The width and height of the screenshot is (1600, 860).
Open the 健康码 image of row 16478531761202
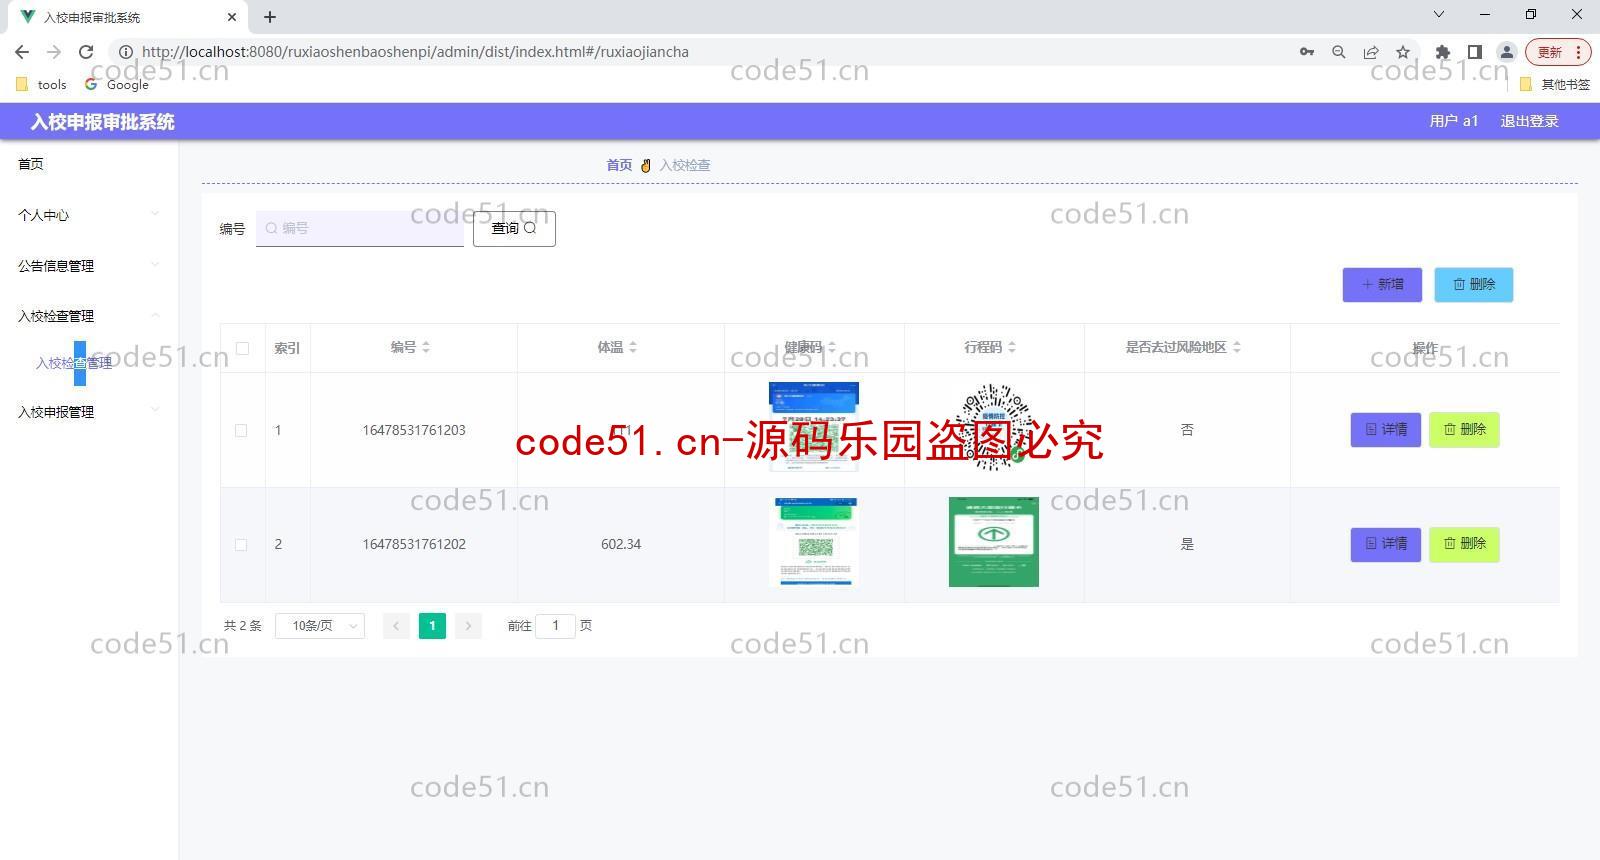[x=814, y=542]
